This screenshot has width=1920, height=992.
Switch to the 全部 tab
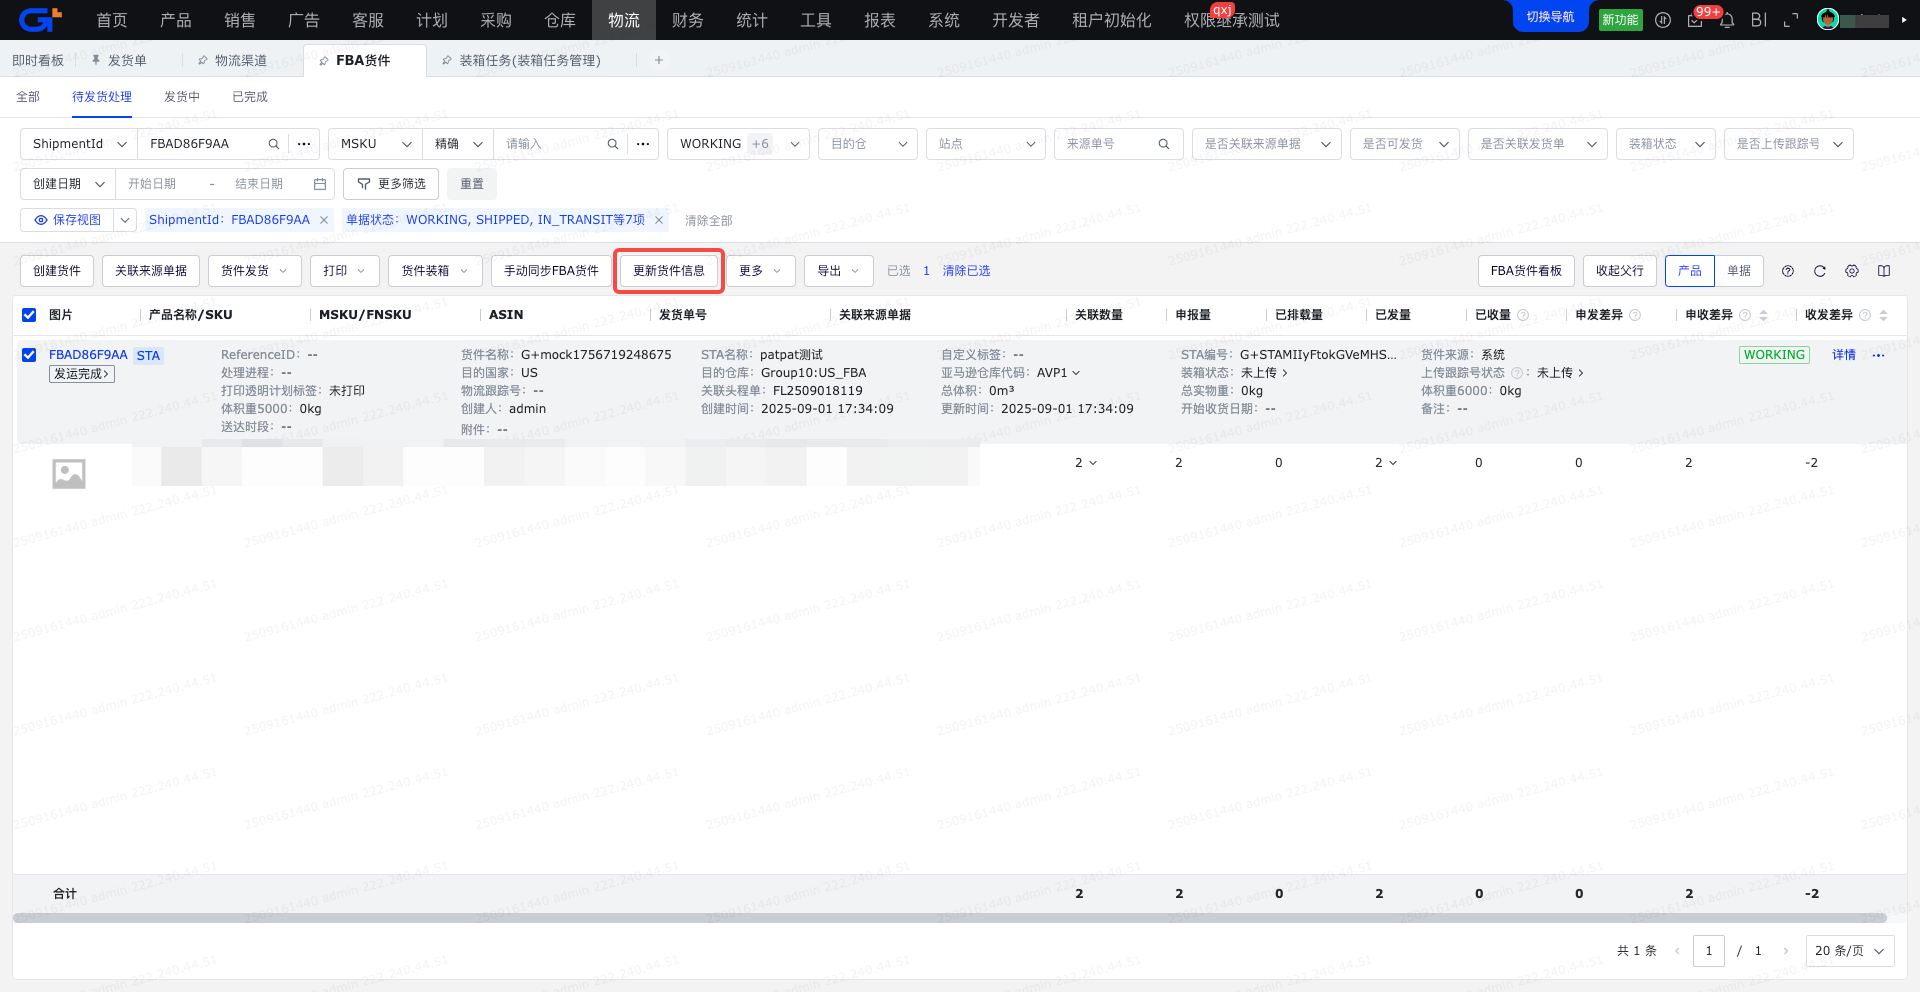(x=28, y=97)
